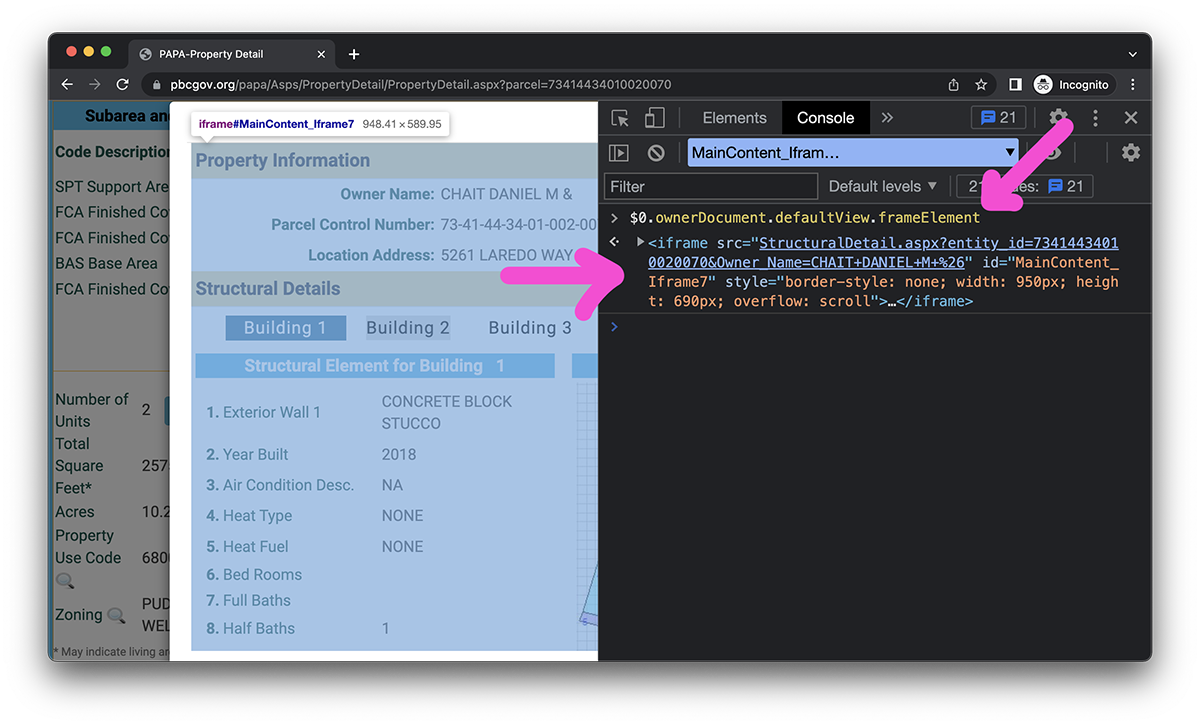Click the Parcel Control Number label

pyautogui.click(x=353, y=225)
